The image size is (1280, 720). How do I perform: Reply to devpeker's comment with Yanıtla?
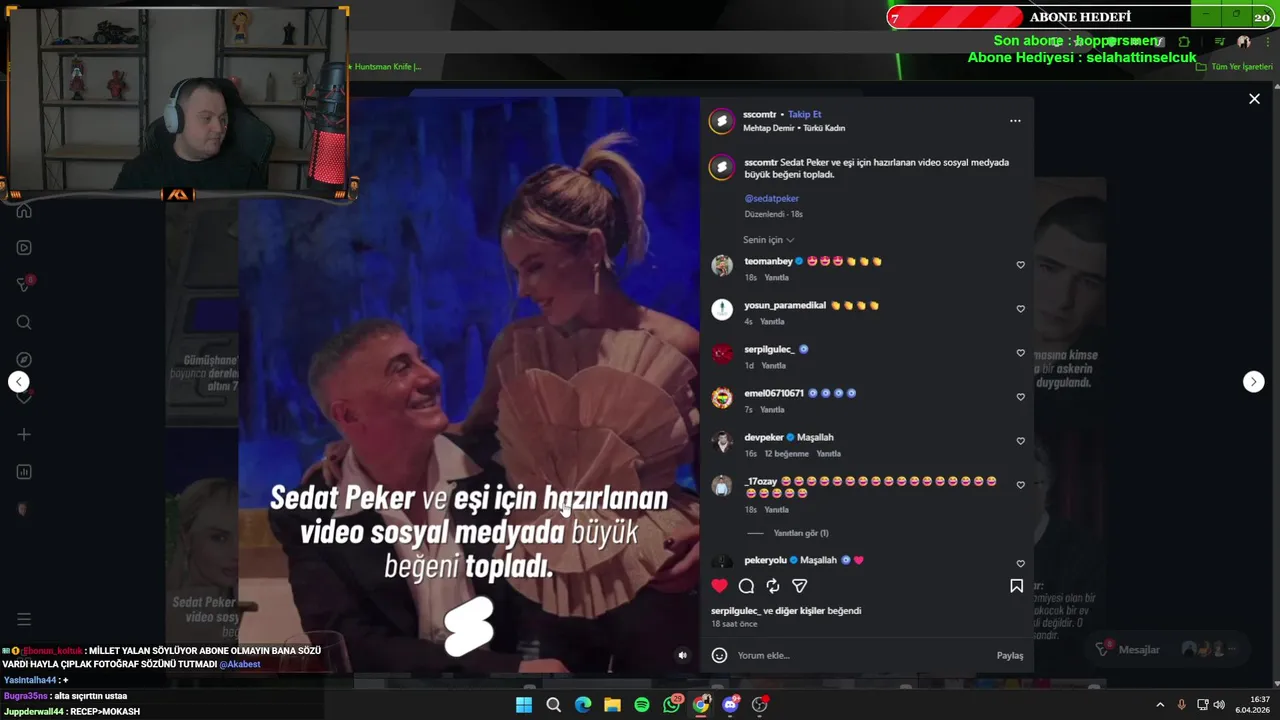[828, 454]
